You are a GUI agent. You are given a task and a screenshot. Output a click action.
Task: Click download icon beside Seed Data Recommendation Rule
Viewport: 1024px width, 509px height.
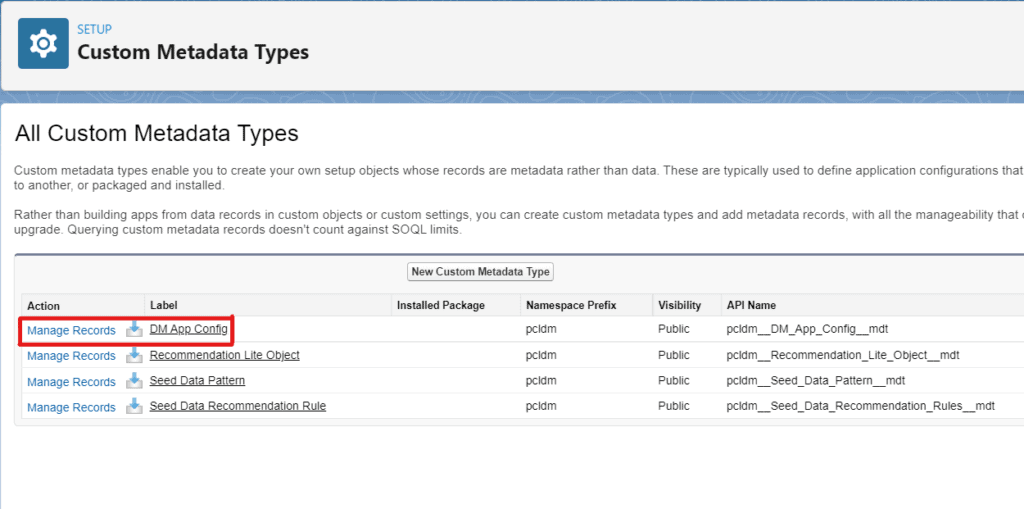134,407
